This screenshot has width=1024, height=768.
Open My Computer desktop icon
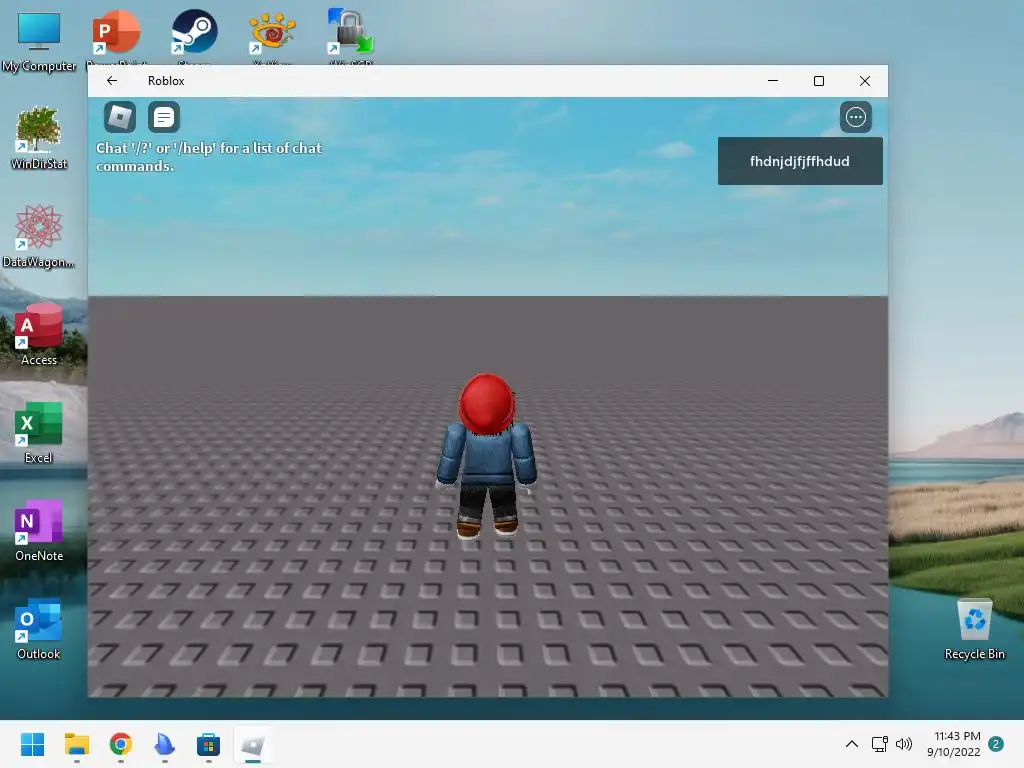(39, 40)
